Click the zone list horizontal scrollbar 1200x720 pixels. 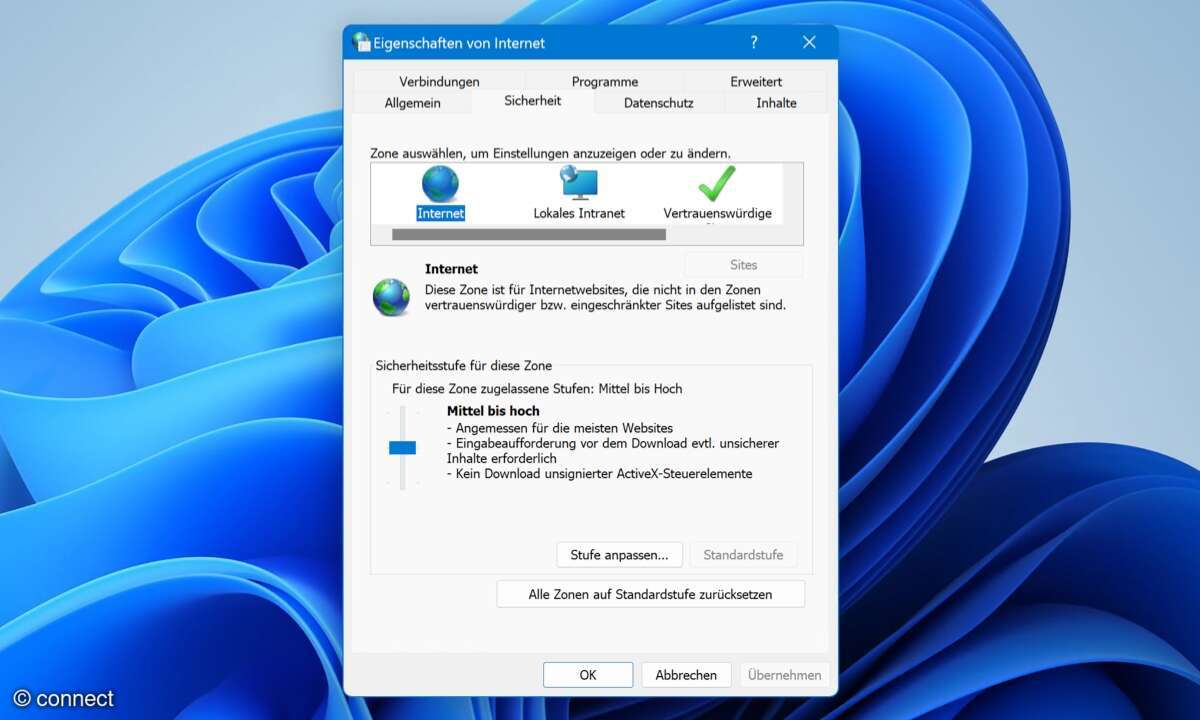coord(528,234)
